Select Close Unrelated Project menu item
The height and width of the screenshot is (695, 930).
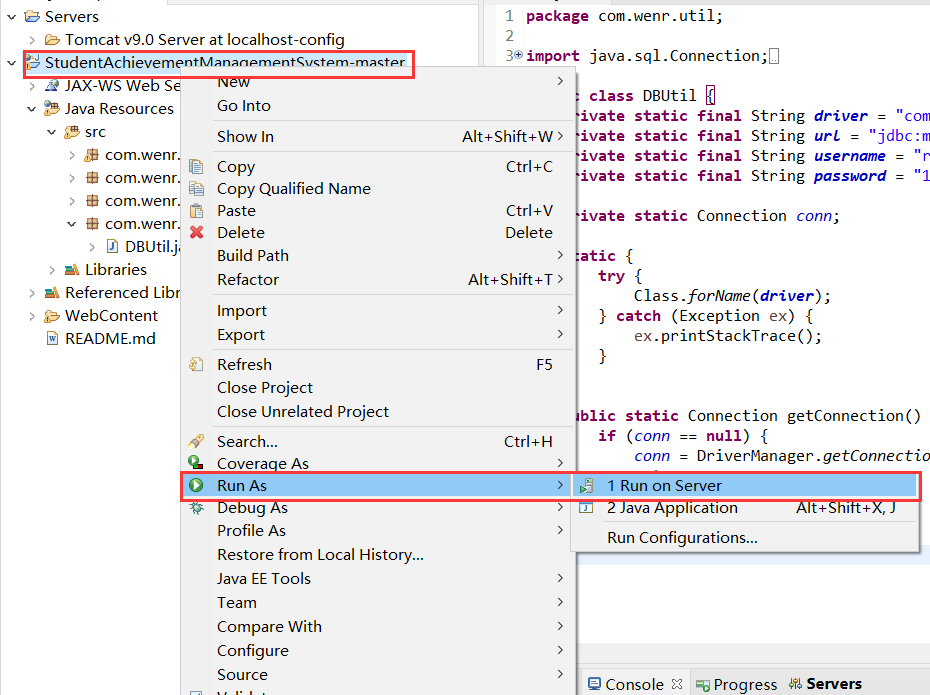[x=377, y=412]
